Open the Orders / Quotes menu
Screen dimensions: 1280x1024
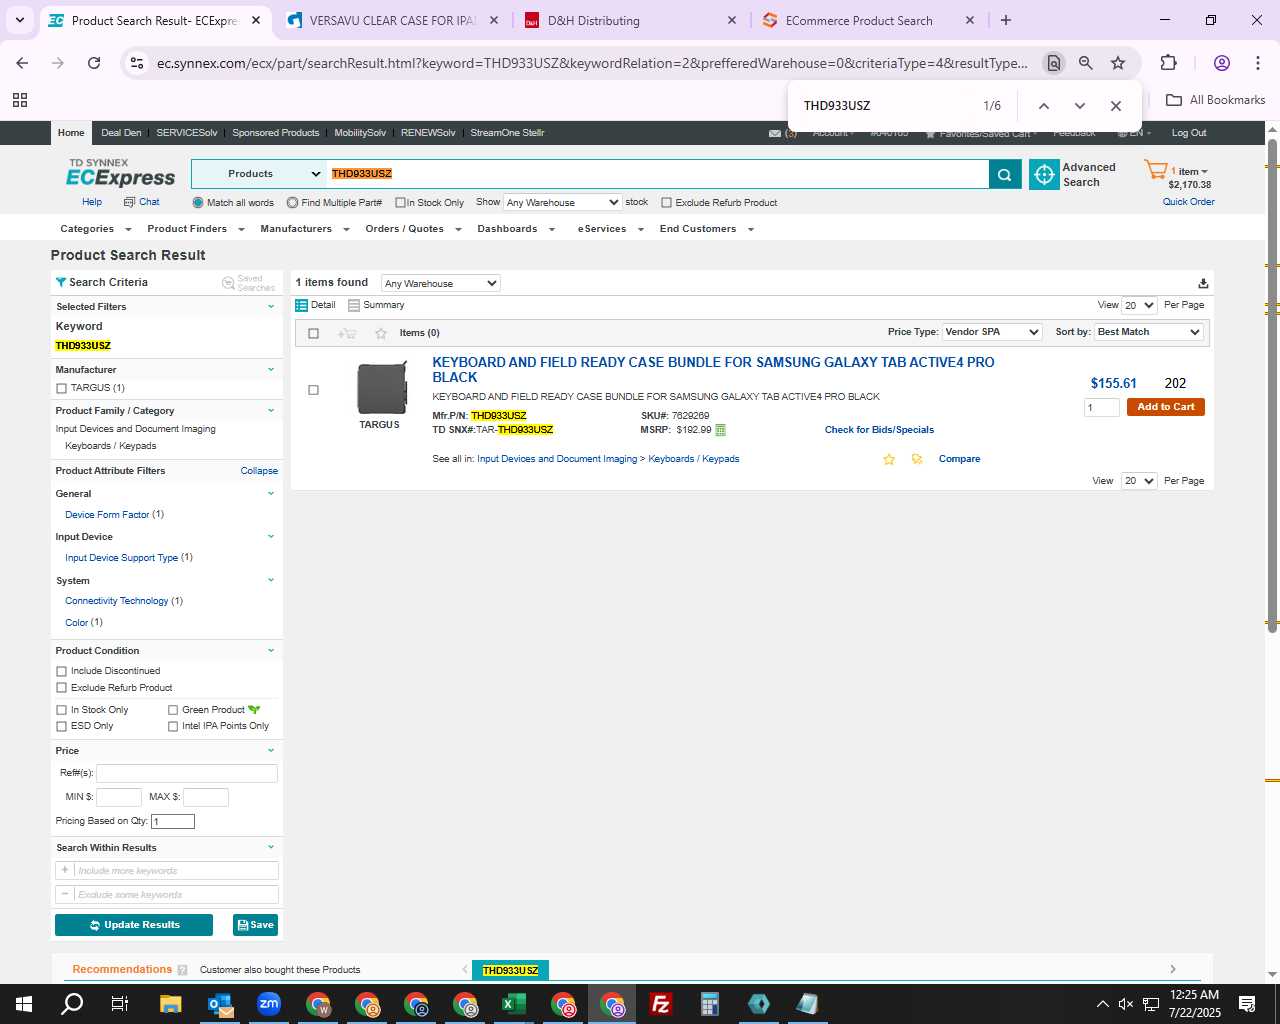[x=413, y=229]
